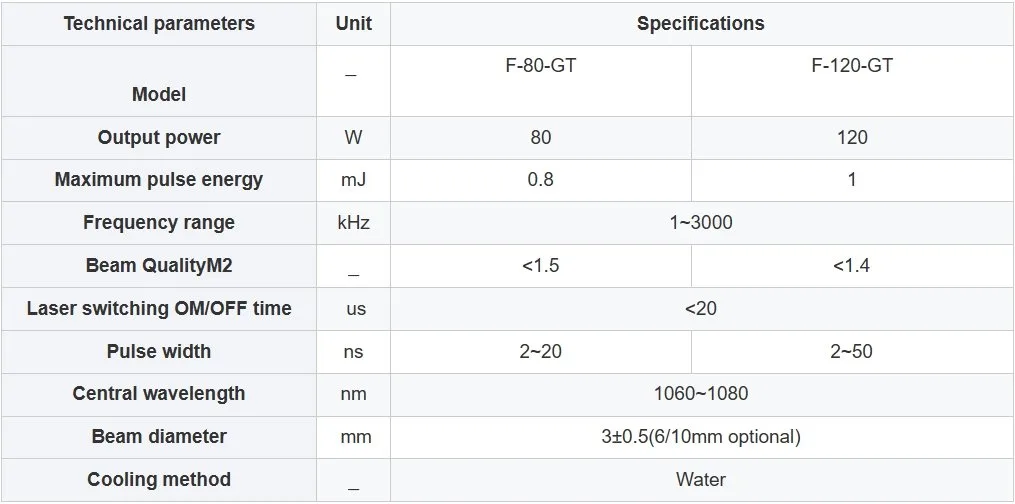1015x504 pixels.
Task: Click the Output power row label
Action: click(159, 138)
